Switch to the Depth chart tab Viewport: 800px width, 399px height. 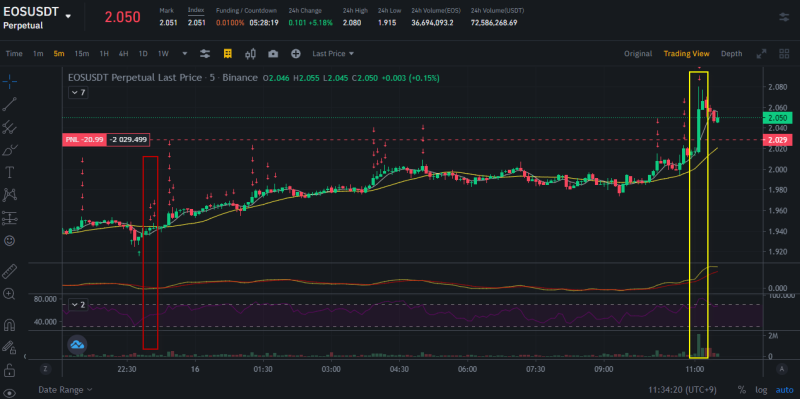pos(731,54)
